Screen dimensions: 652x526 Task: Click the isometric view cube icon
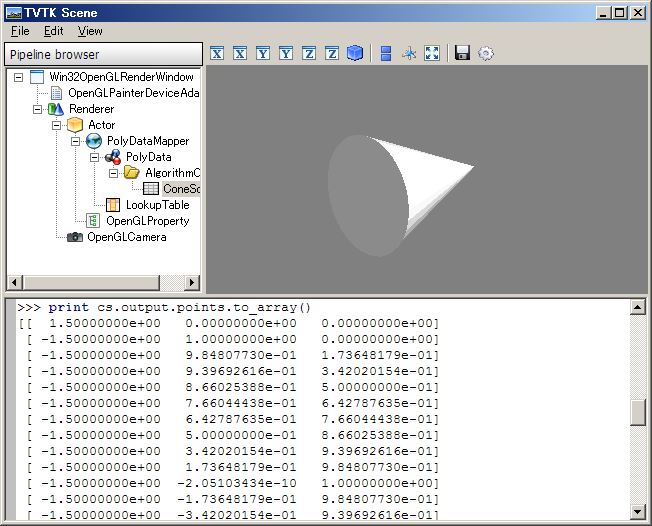click(x=355, y=53)
